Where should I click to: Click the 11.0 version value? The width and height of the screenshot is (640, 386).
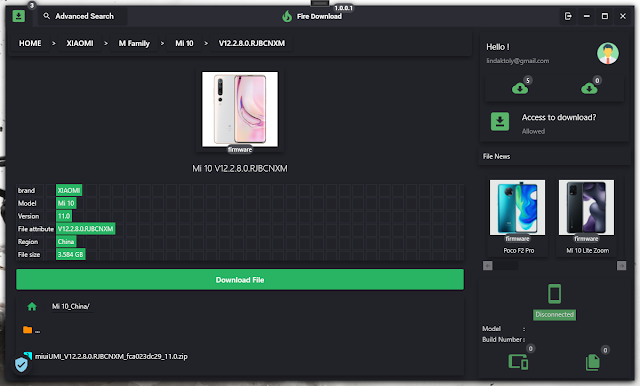tap(64, 216)
